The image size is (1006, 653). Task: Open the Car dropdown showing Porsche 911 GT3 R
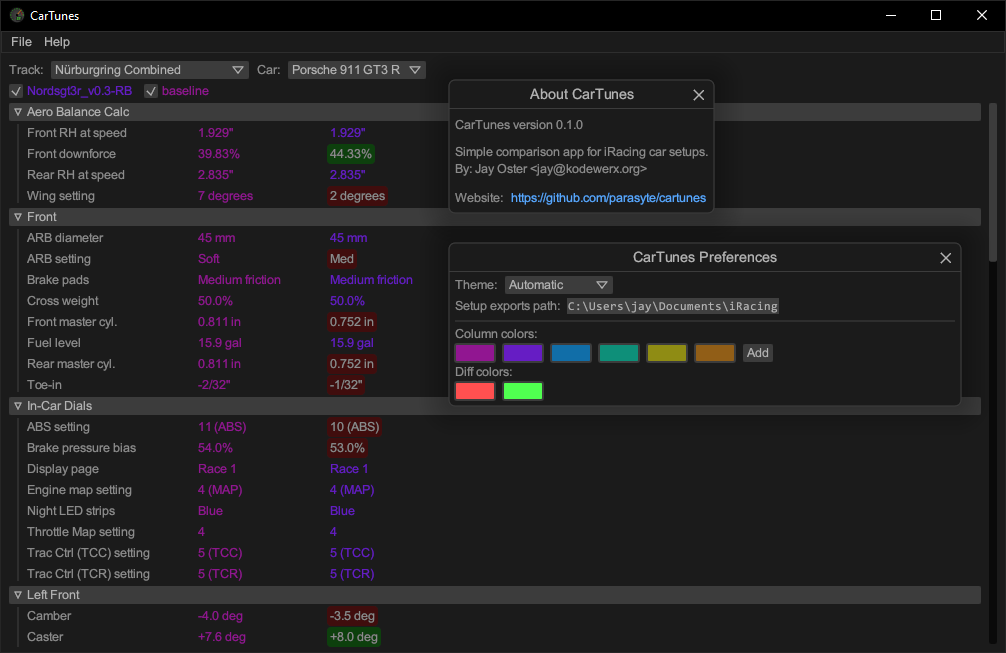coord(356,70)
